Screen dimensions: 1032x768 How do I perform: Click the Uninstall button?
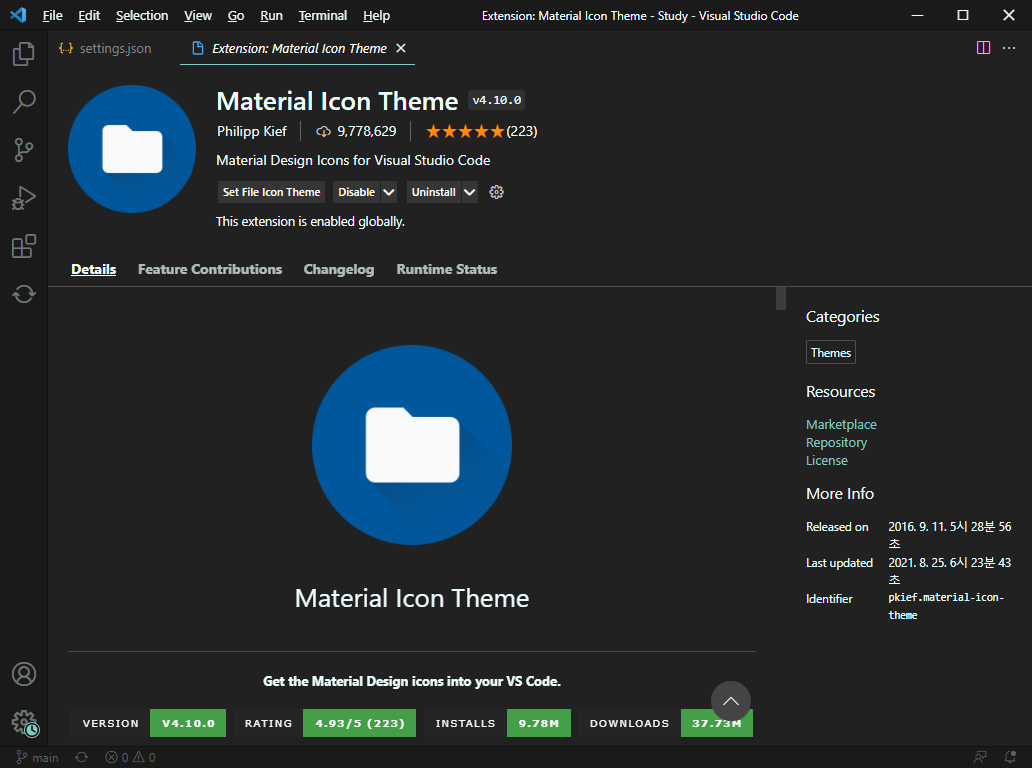pos(434,192)
